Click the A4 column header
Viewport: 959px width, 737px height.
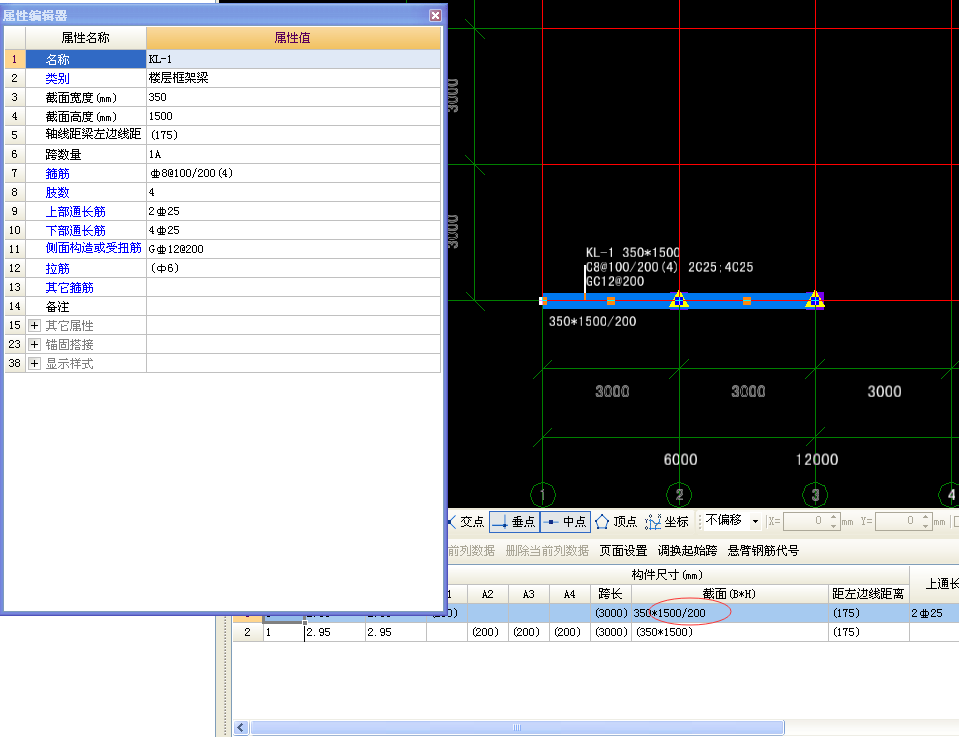pyautogui.click(x=569, y=594)
